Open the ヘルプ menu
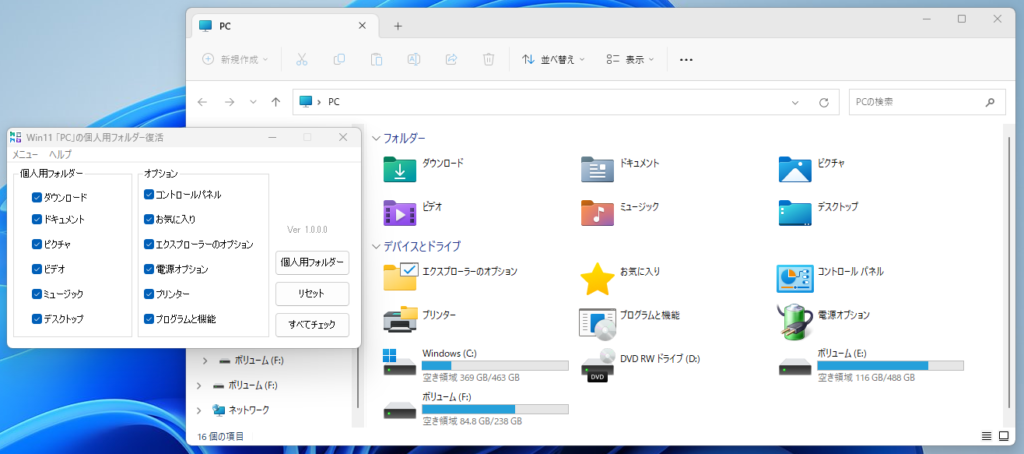 (x=60, y=155)
